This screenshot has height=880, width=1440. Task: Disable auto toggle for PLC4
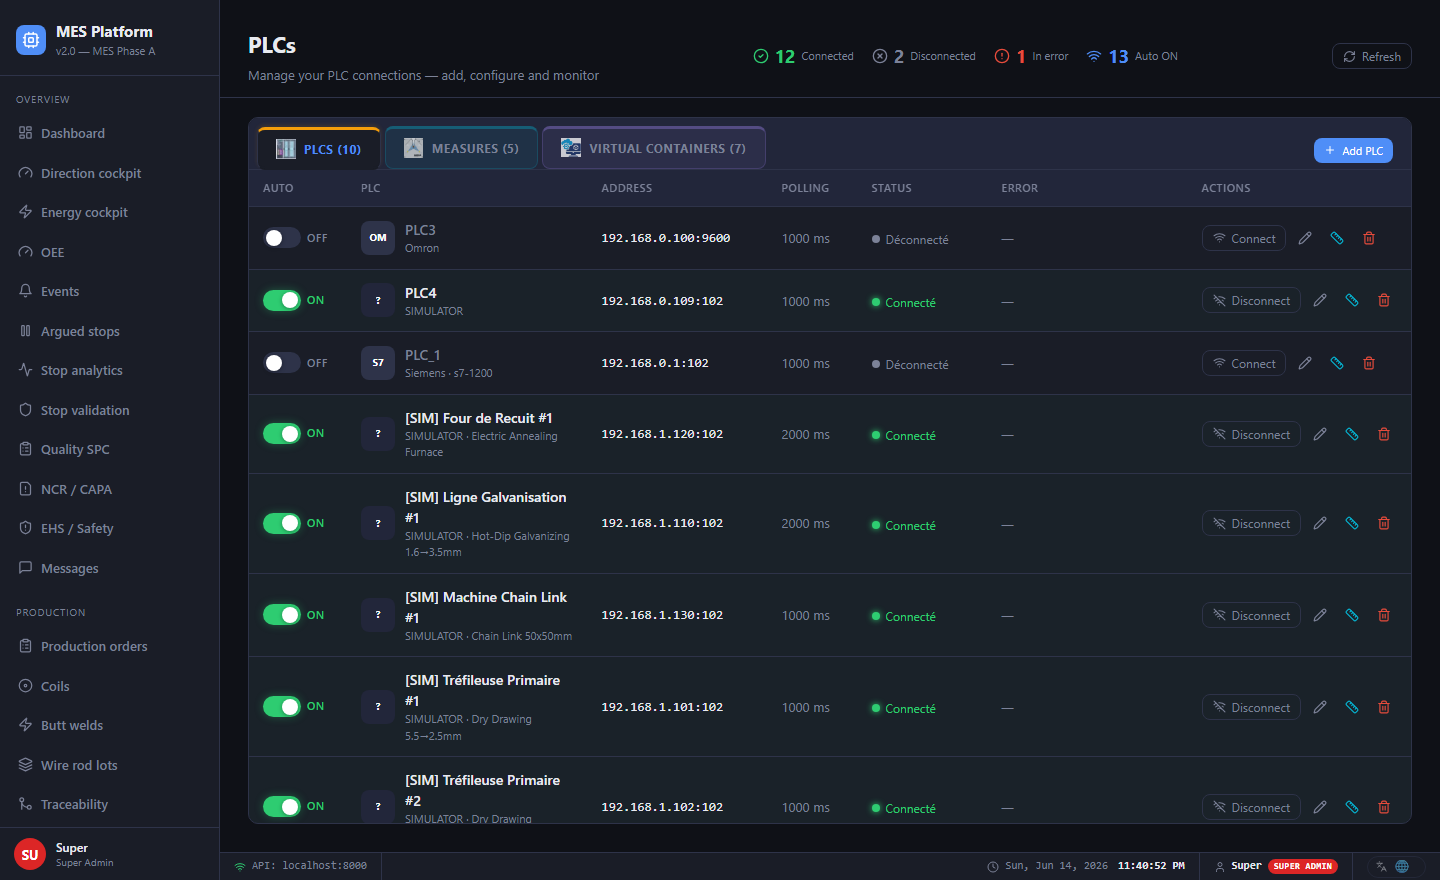click(282, 300)
